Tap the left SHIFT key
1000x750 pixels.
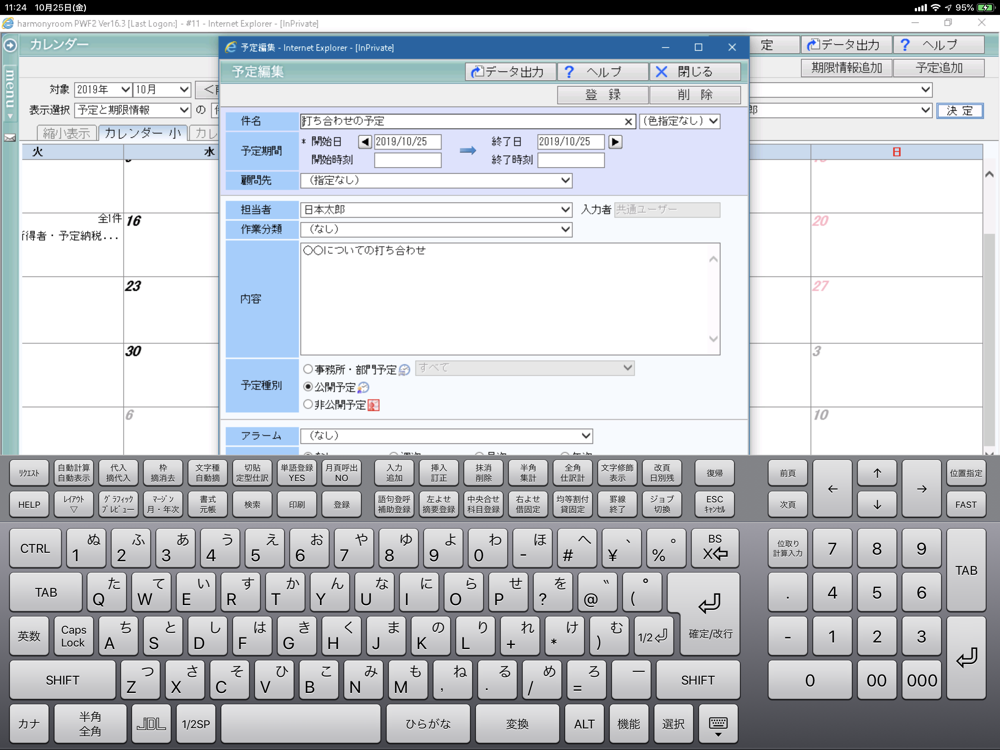pos(62,680)
